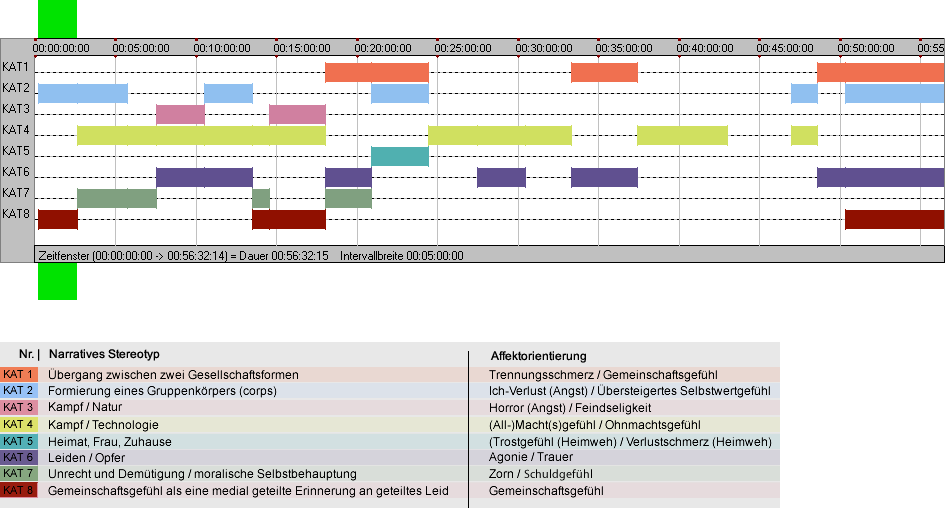Image resolution: width=945 pixels, height=530 pixels.
Task: Click KAT6 purple segment crossing 00:10:00:00 line
Action: 204,177
